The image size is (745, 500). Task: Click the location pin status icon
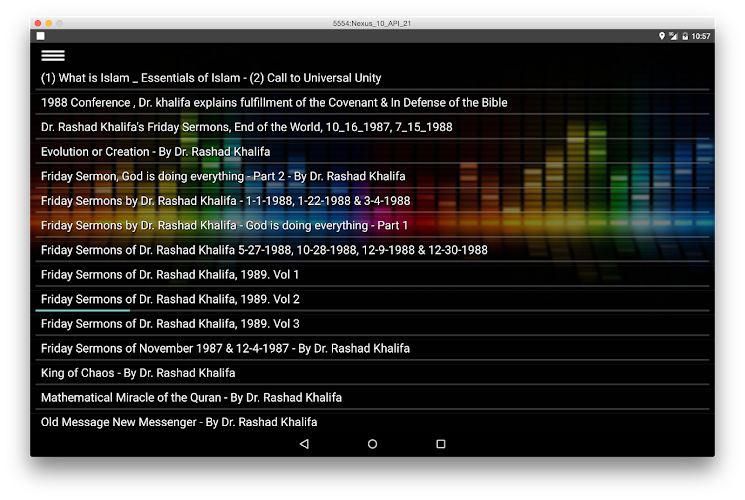tap(661, 36)
